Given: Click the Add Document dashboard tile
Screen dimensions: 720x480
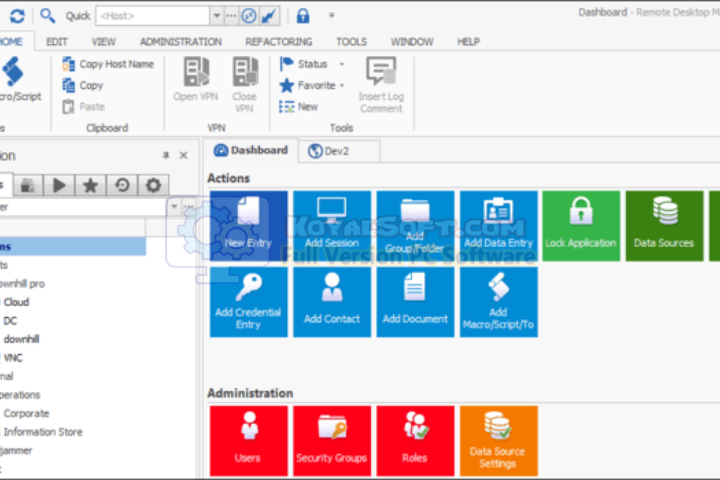Looking at the screenshot, I should [415, 302].
